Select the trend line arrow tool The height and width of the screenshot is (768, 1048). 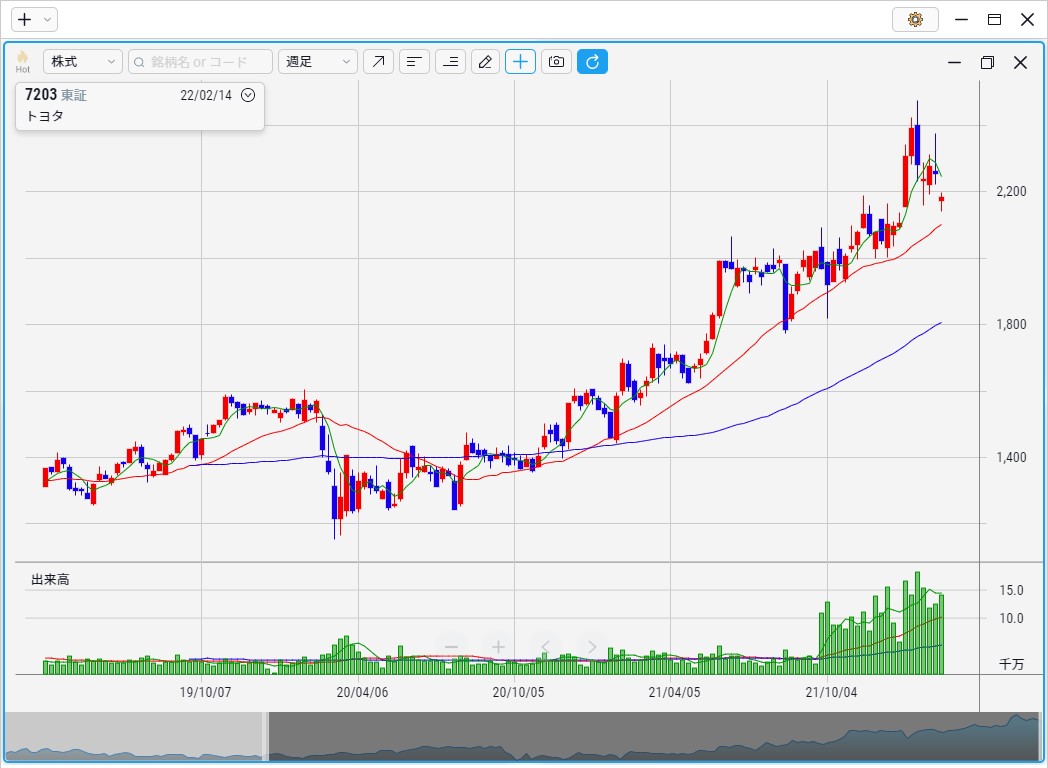click(378, 62)
